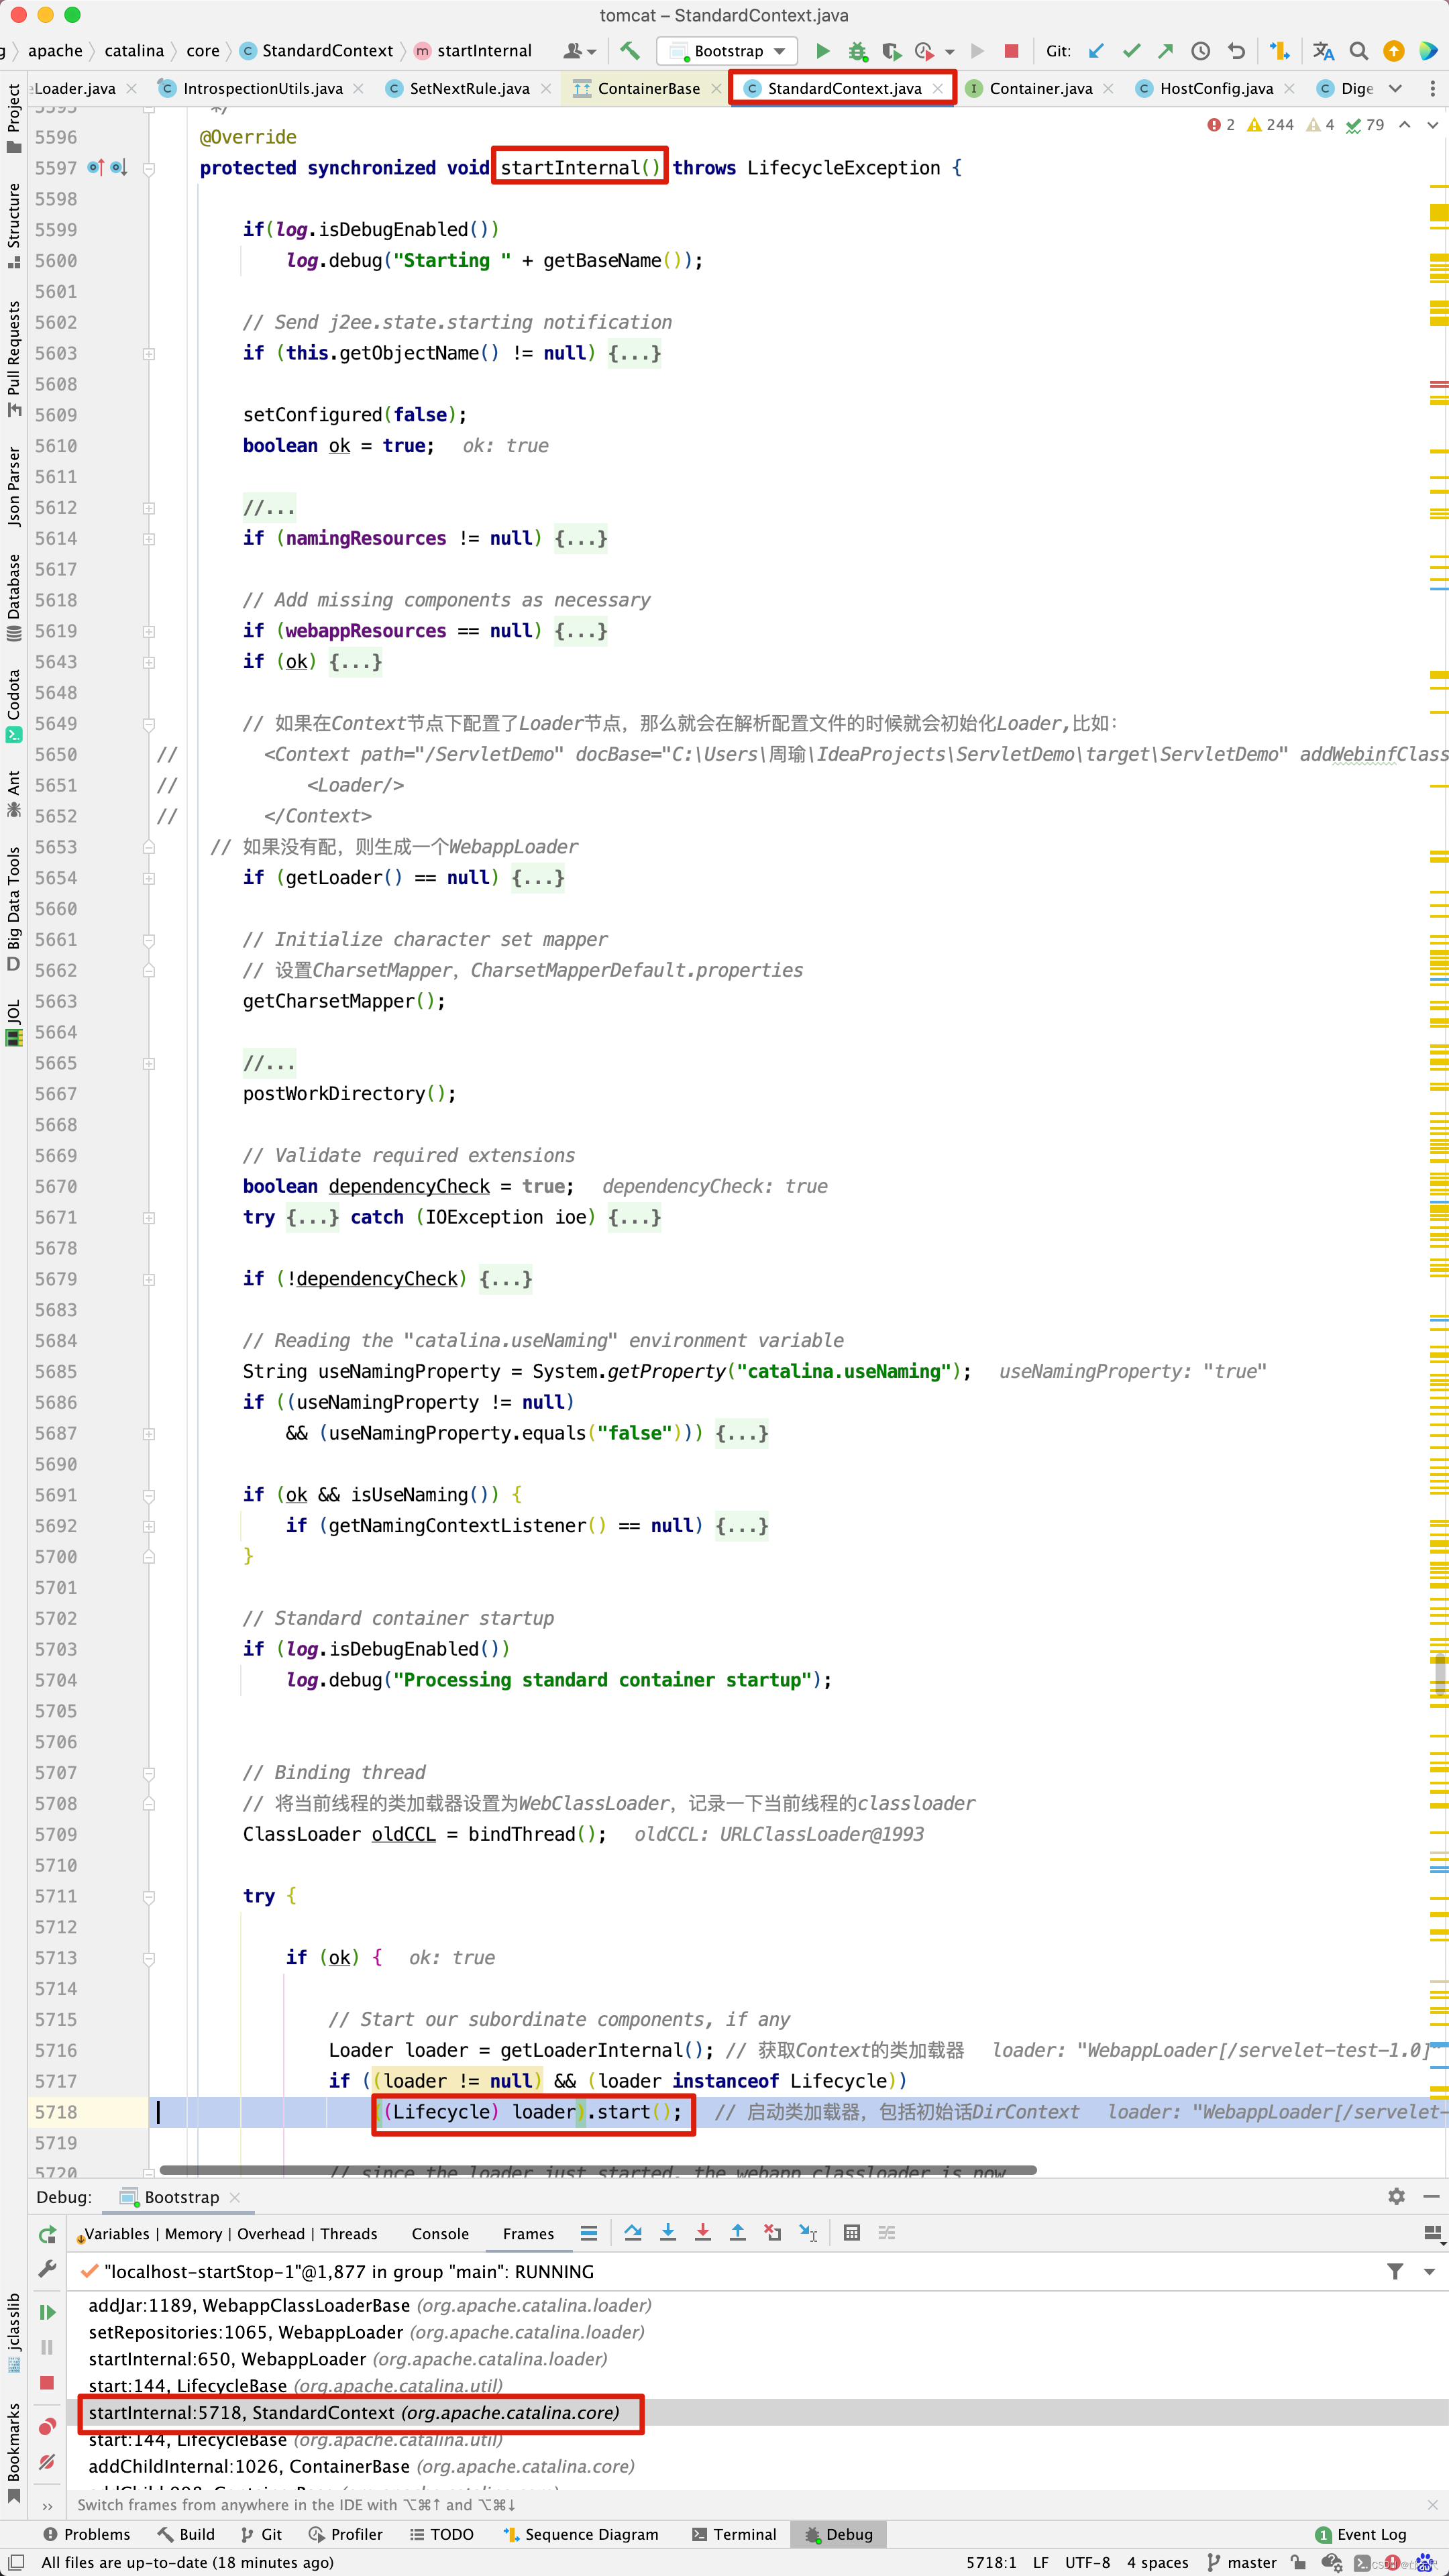Open Problems tool window

[87, 2534]
